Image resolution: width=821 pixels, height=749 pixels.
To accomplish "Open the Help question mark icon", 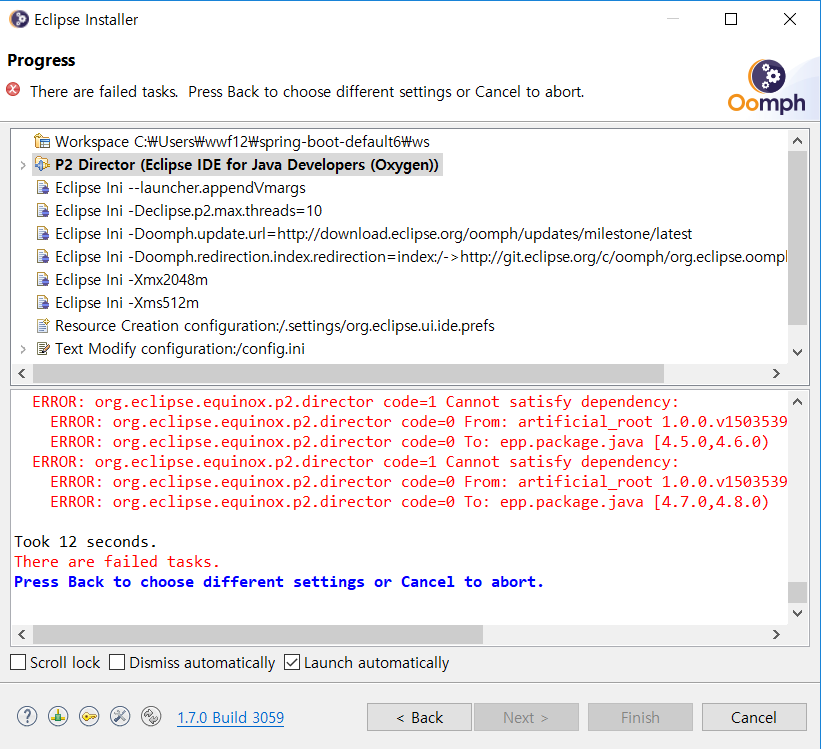I will (27, 716).
